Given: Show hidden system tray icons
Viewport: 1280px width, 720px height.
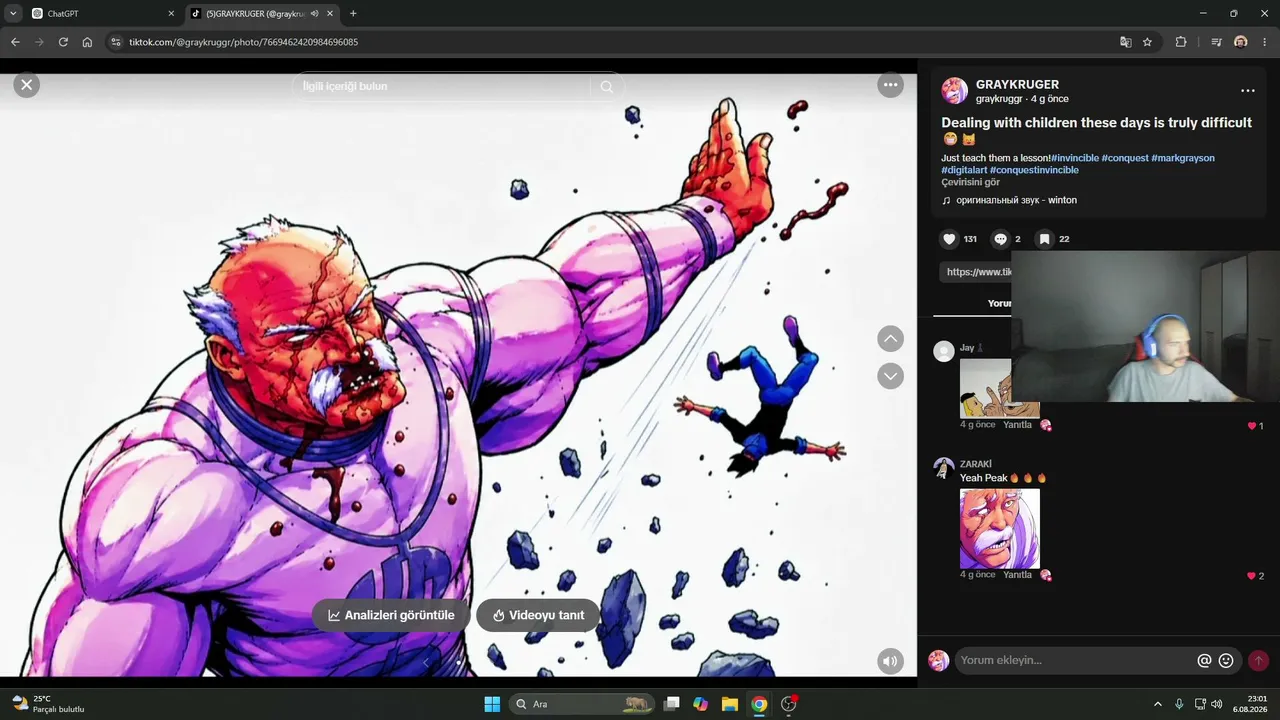Looking at the screenshot, I should pyautogui.click(x=1158, y=704).
